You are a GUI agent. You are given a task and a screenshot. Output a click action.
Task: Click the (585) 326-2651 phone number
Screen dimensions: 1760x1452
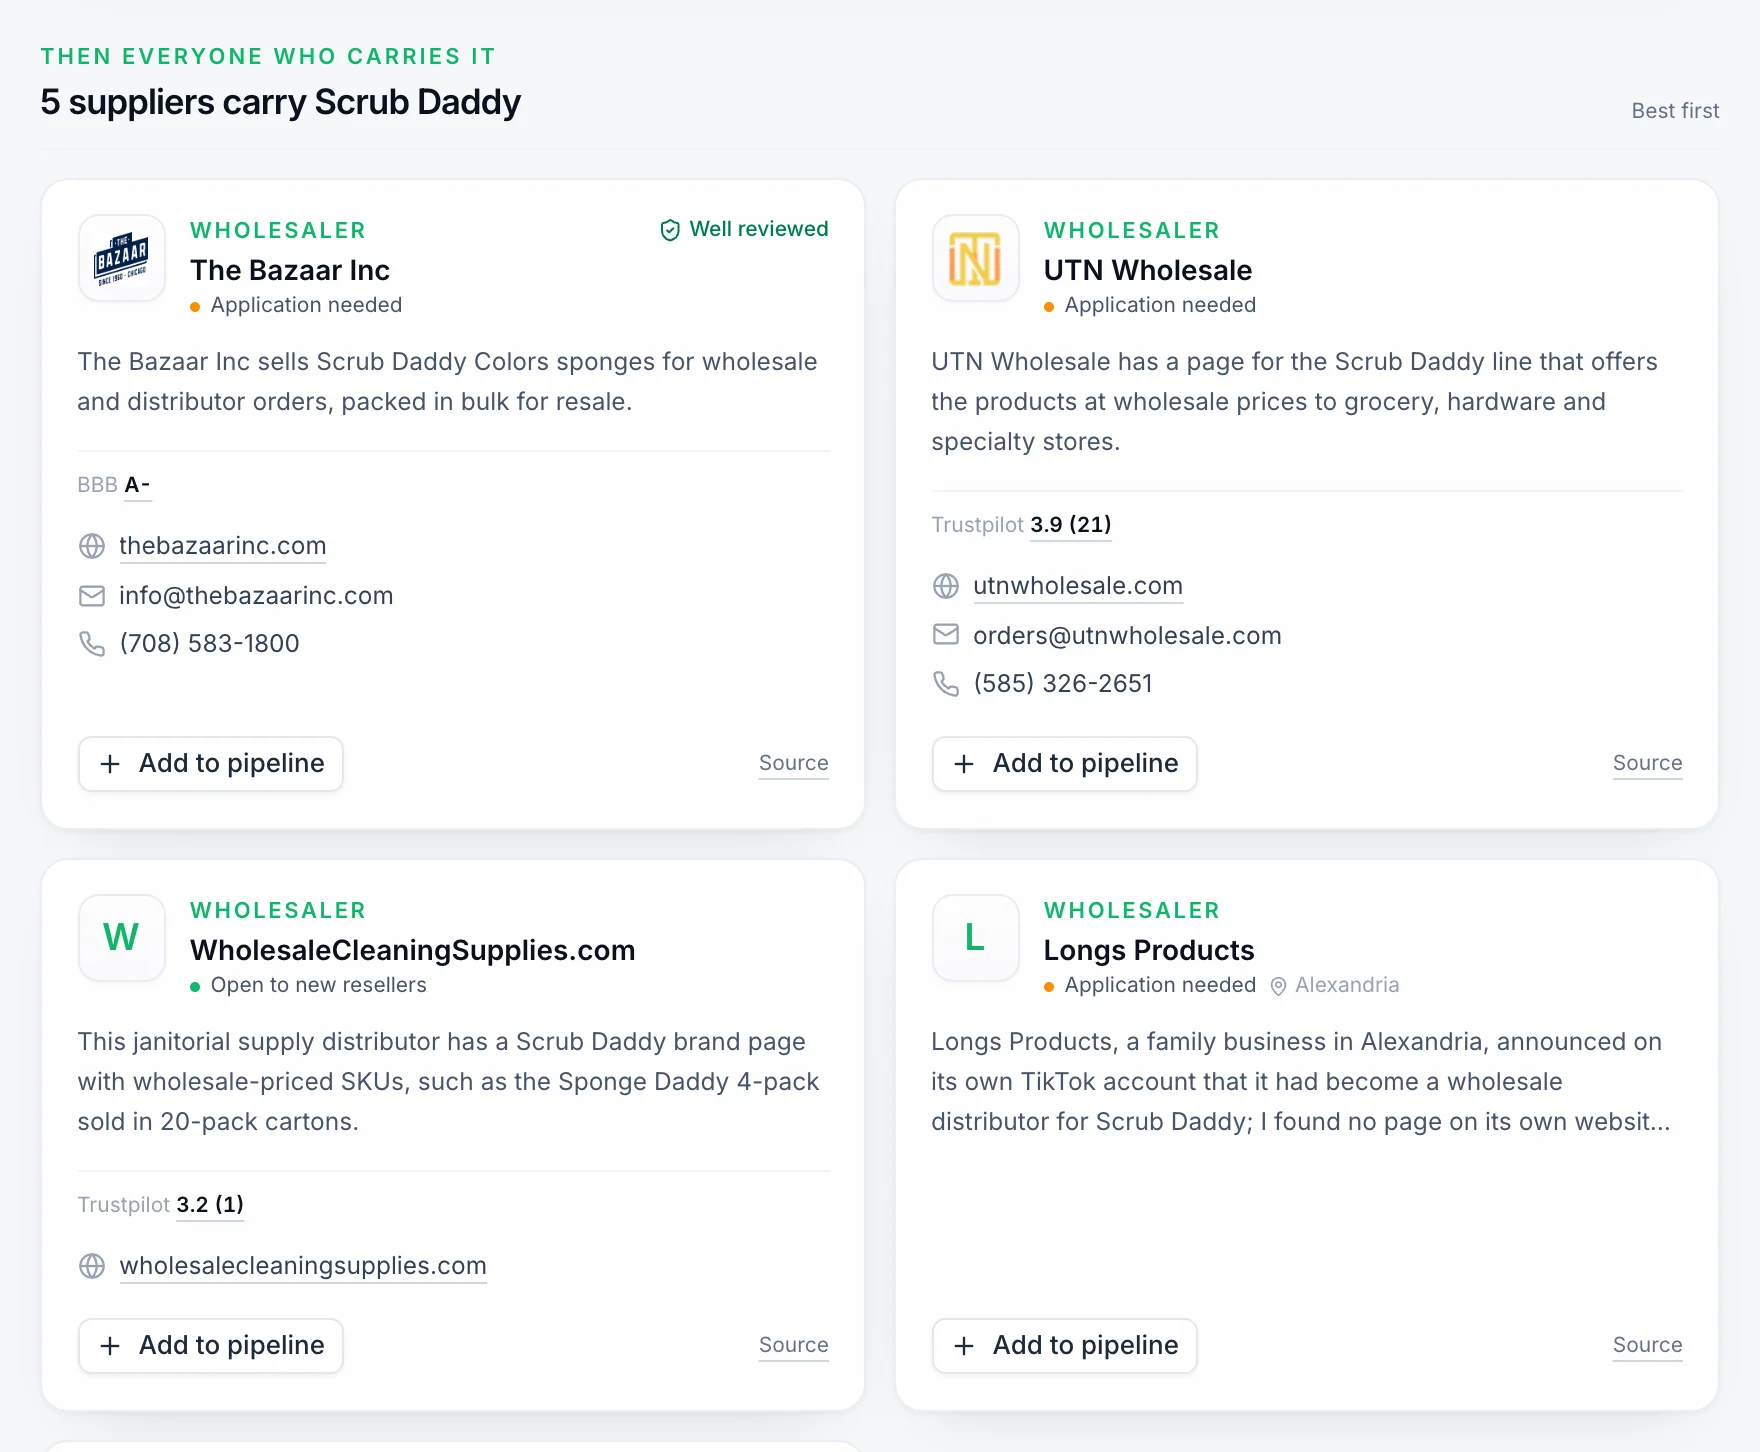[1063, 683]
